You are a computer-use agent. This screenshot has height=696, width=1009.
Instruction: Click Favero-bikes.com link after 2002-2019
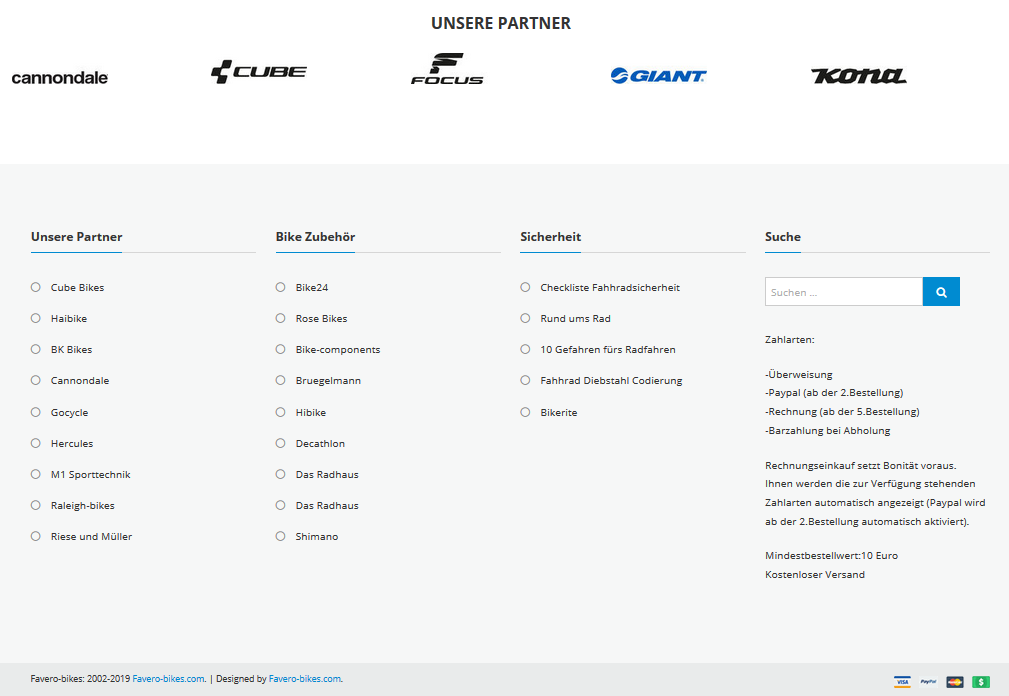tap(169, 679)
